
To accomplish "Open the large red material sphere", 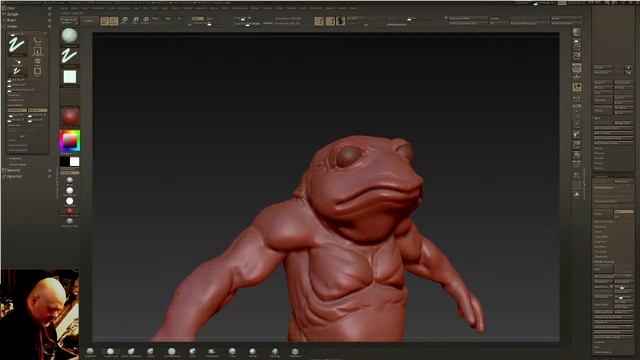I will point(69,116).
